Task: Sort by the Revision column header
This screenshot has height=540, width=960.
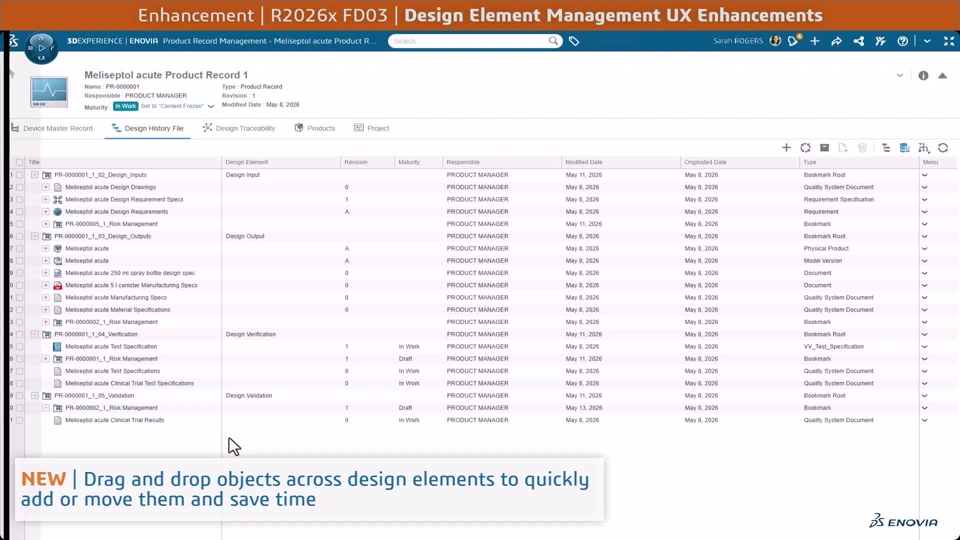Action: coord(356,162)
